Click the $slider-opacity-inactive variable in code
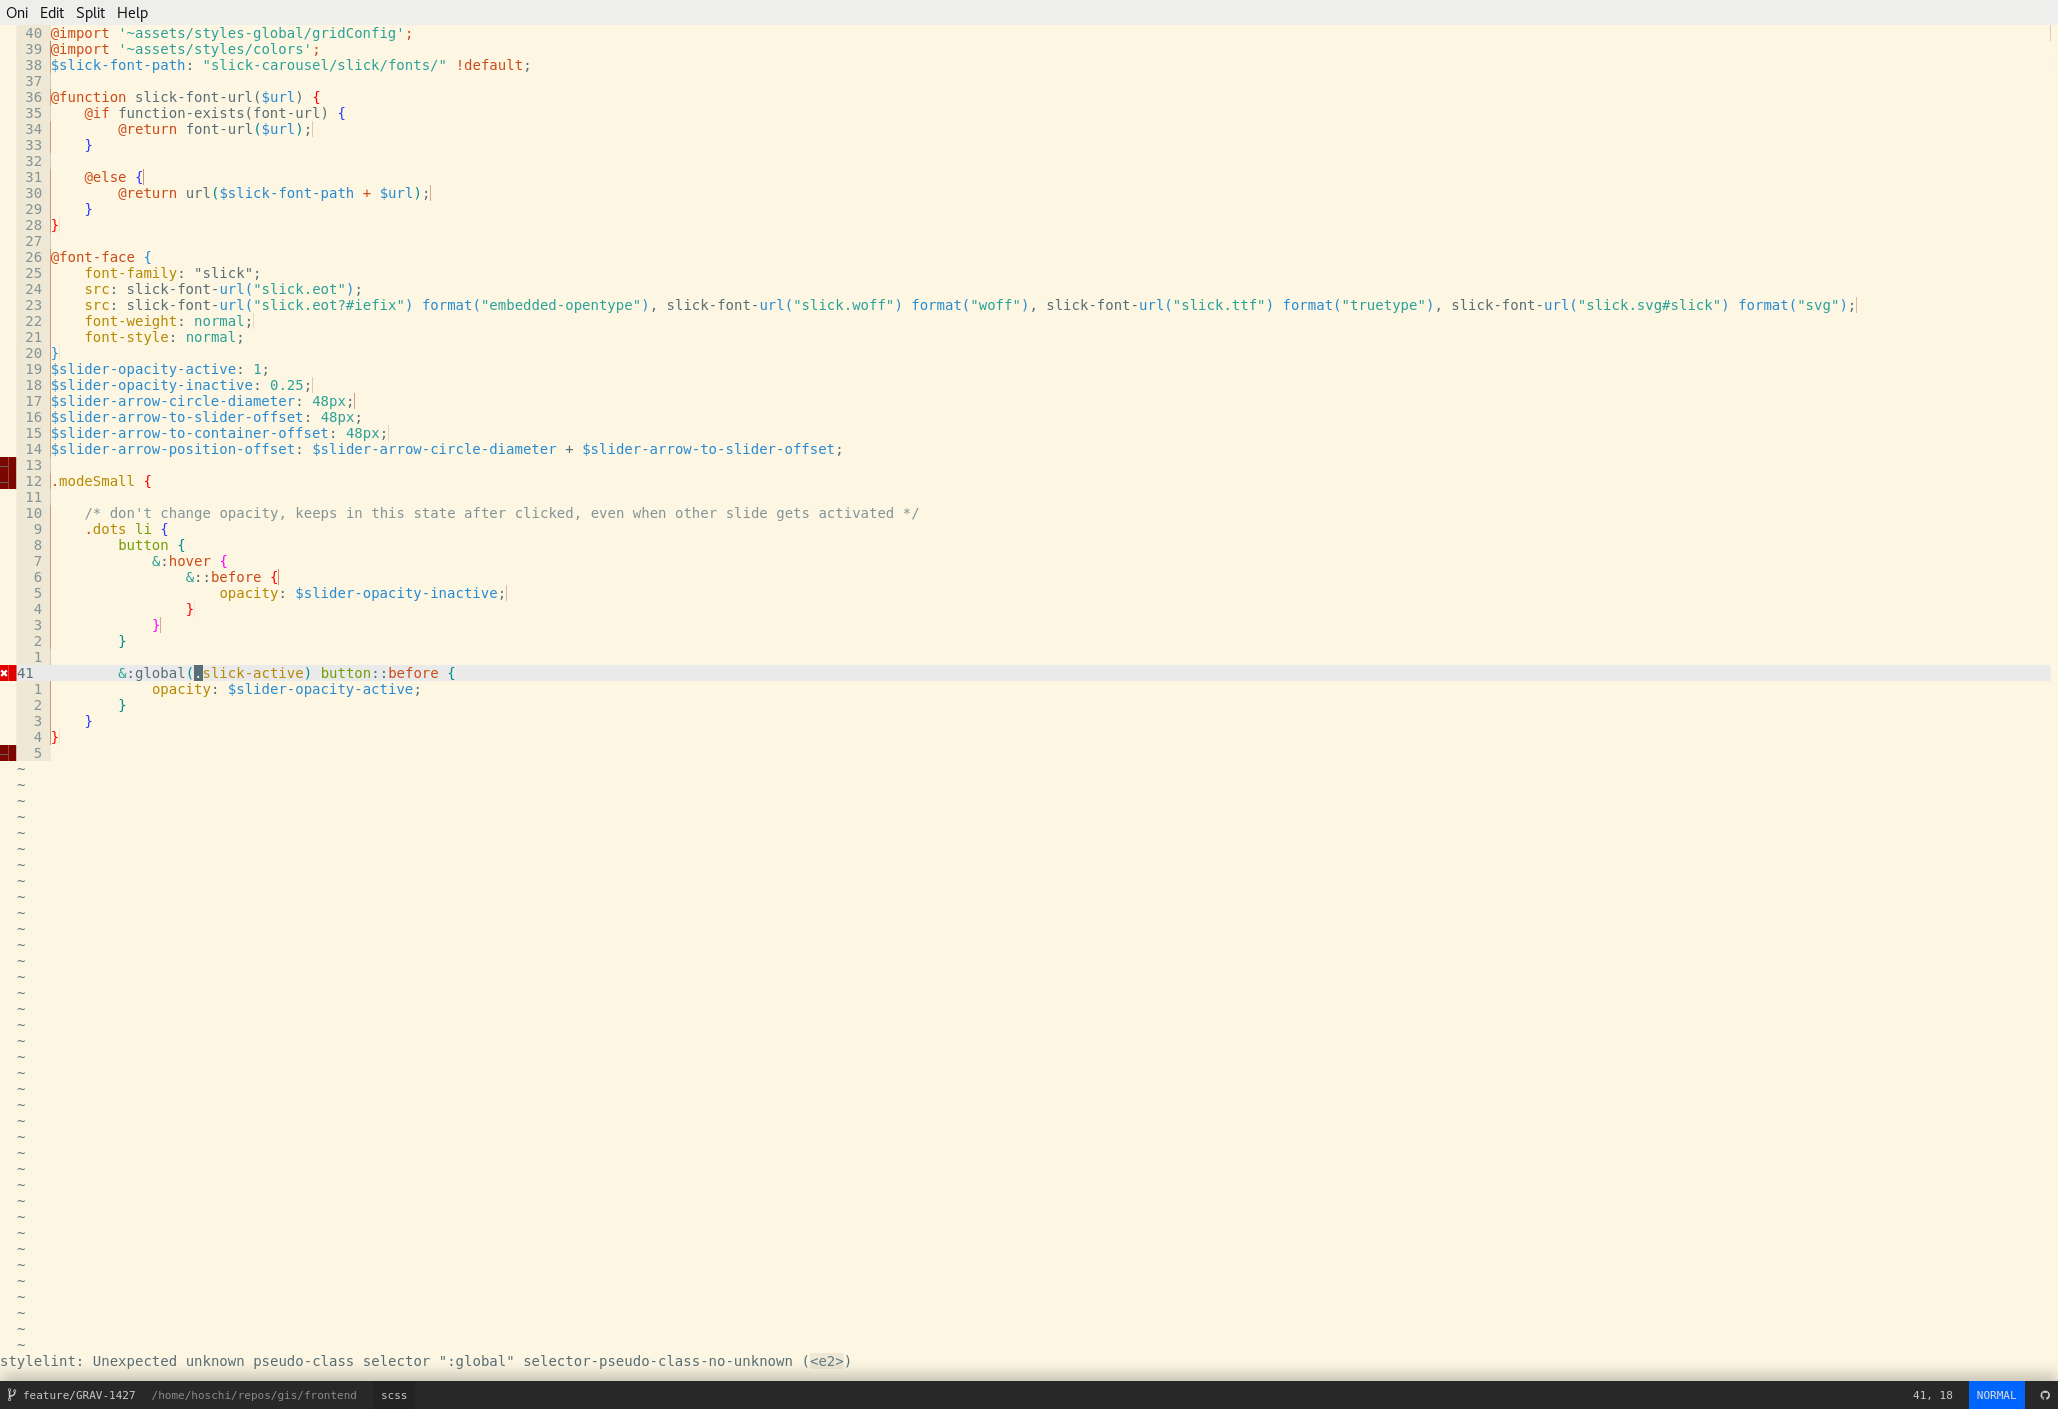This screenshot has width=2058, height=1409. (396, 593)
